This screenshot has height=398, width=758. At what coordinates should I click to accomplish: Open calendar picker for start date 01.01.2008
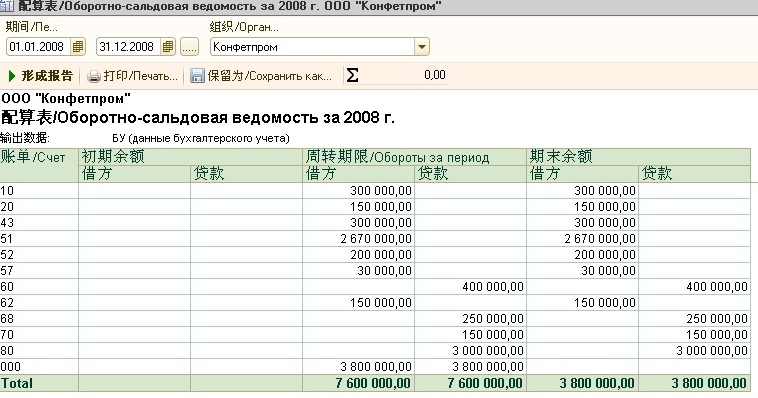pyautogui.click(x=78, y=47)
